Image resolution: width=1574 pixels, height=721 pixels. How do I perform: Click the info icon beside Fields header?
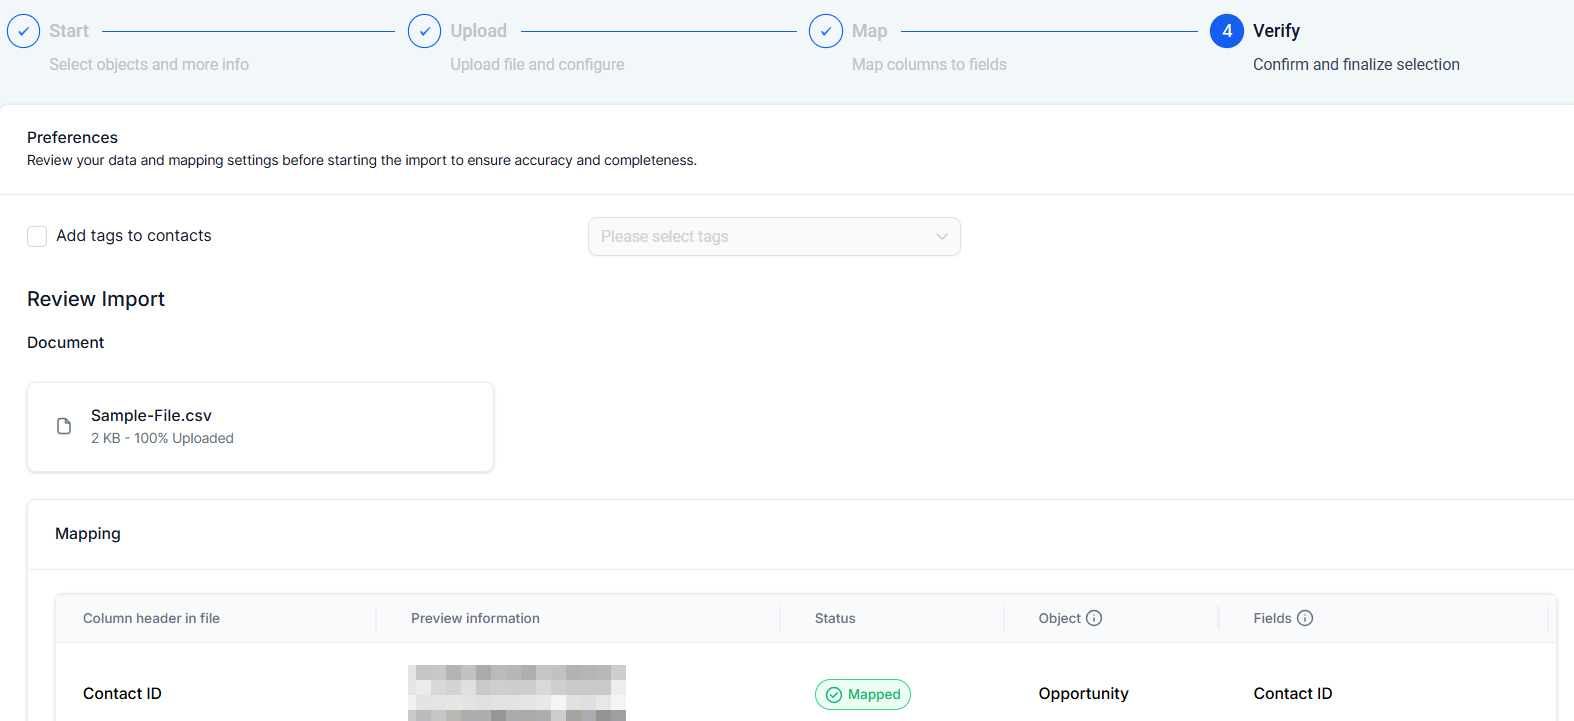coord(1305,618)
